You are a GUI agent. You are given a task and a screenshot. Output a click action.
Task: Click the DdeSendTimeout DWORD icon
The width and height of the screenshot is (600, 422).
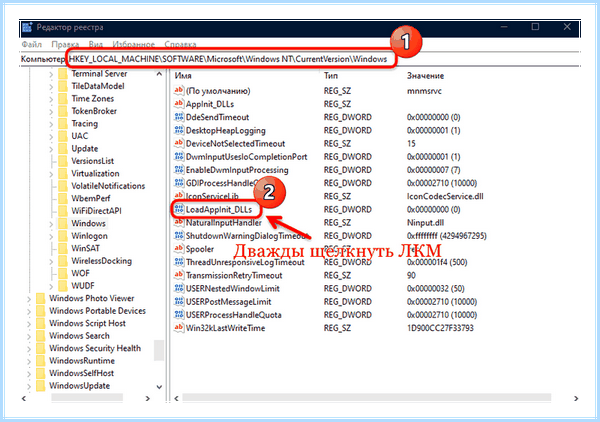pos(179,117)
